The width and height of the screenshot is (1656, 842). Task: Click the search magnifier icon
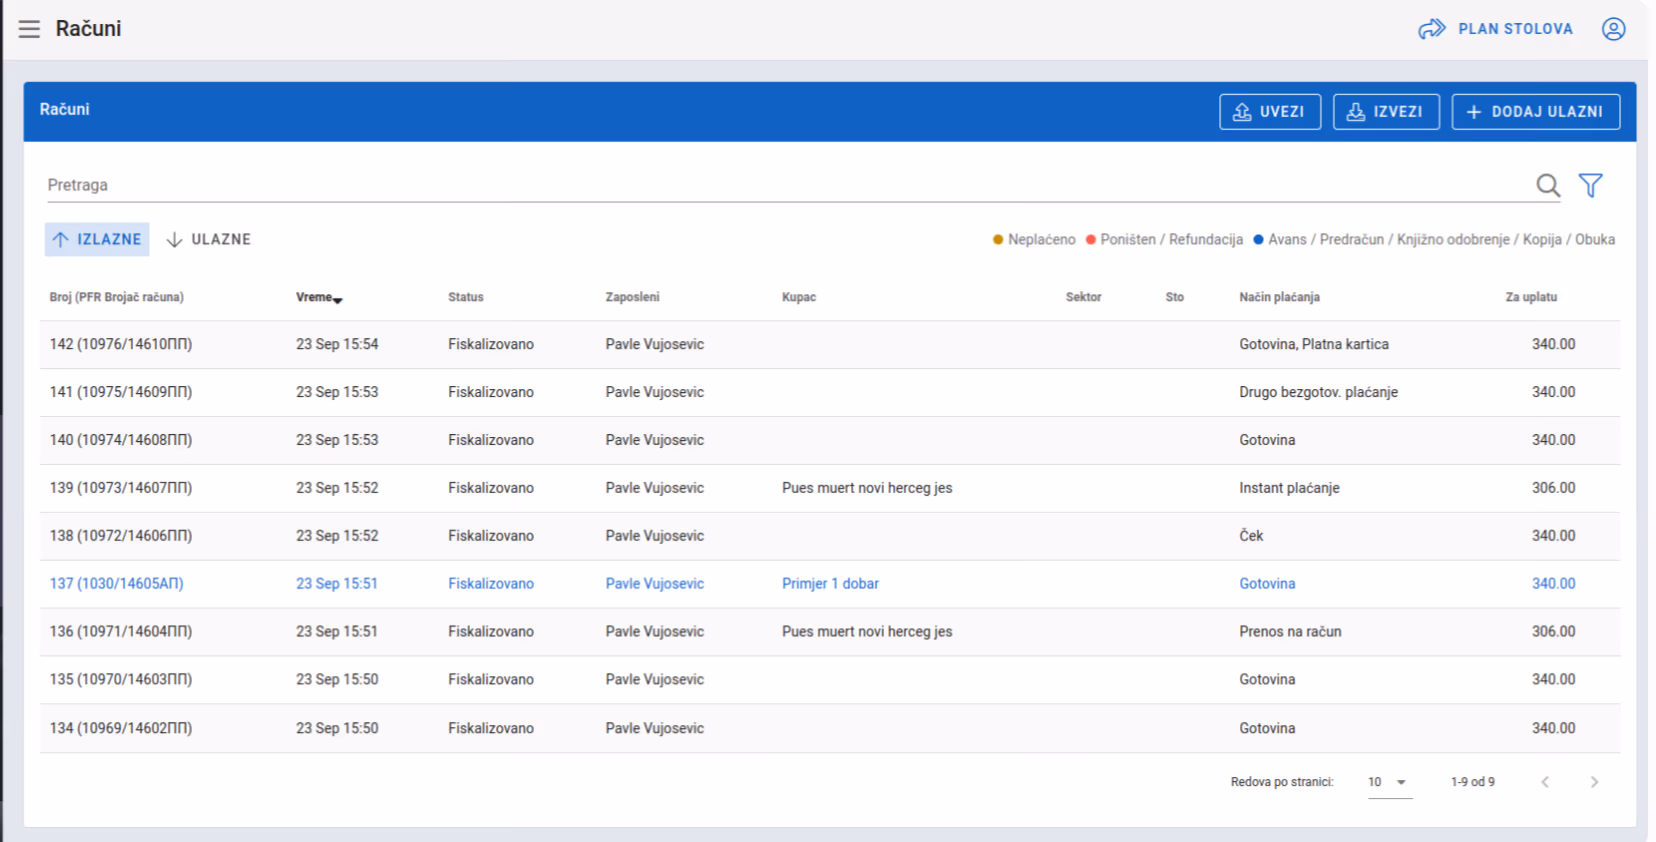(1548, 185)
